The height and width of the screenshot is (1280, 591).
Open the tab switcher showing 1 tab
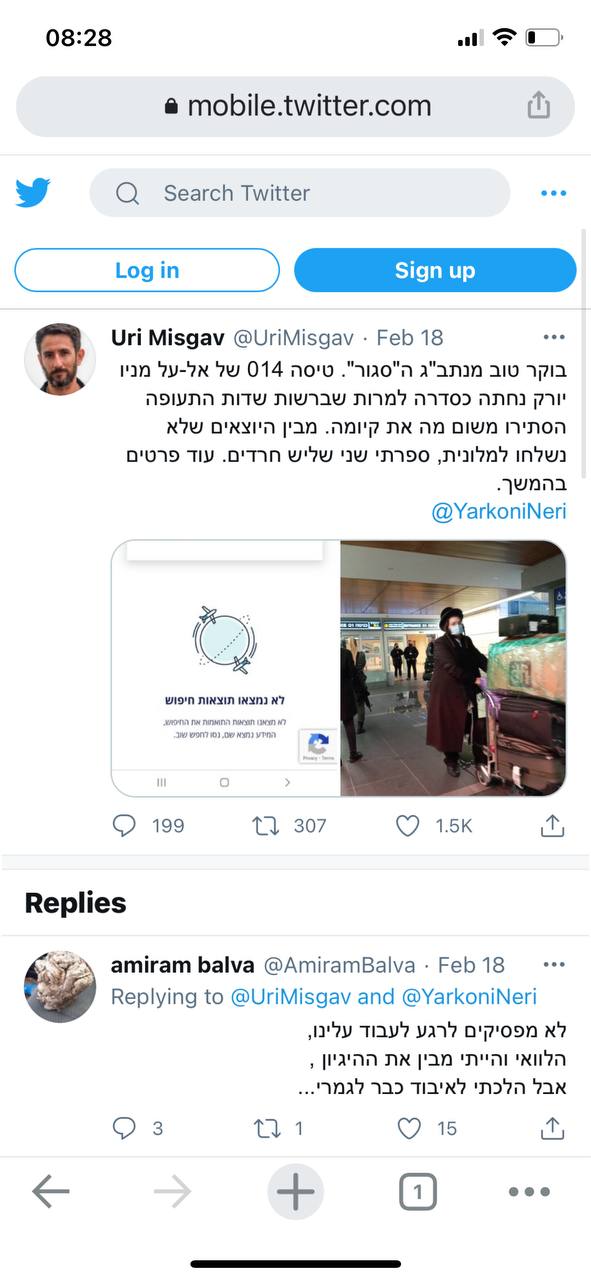click(x=418, y=1192)
